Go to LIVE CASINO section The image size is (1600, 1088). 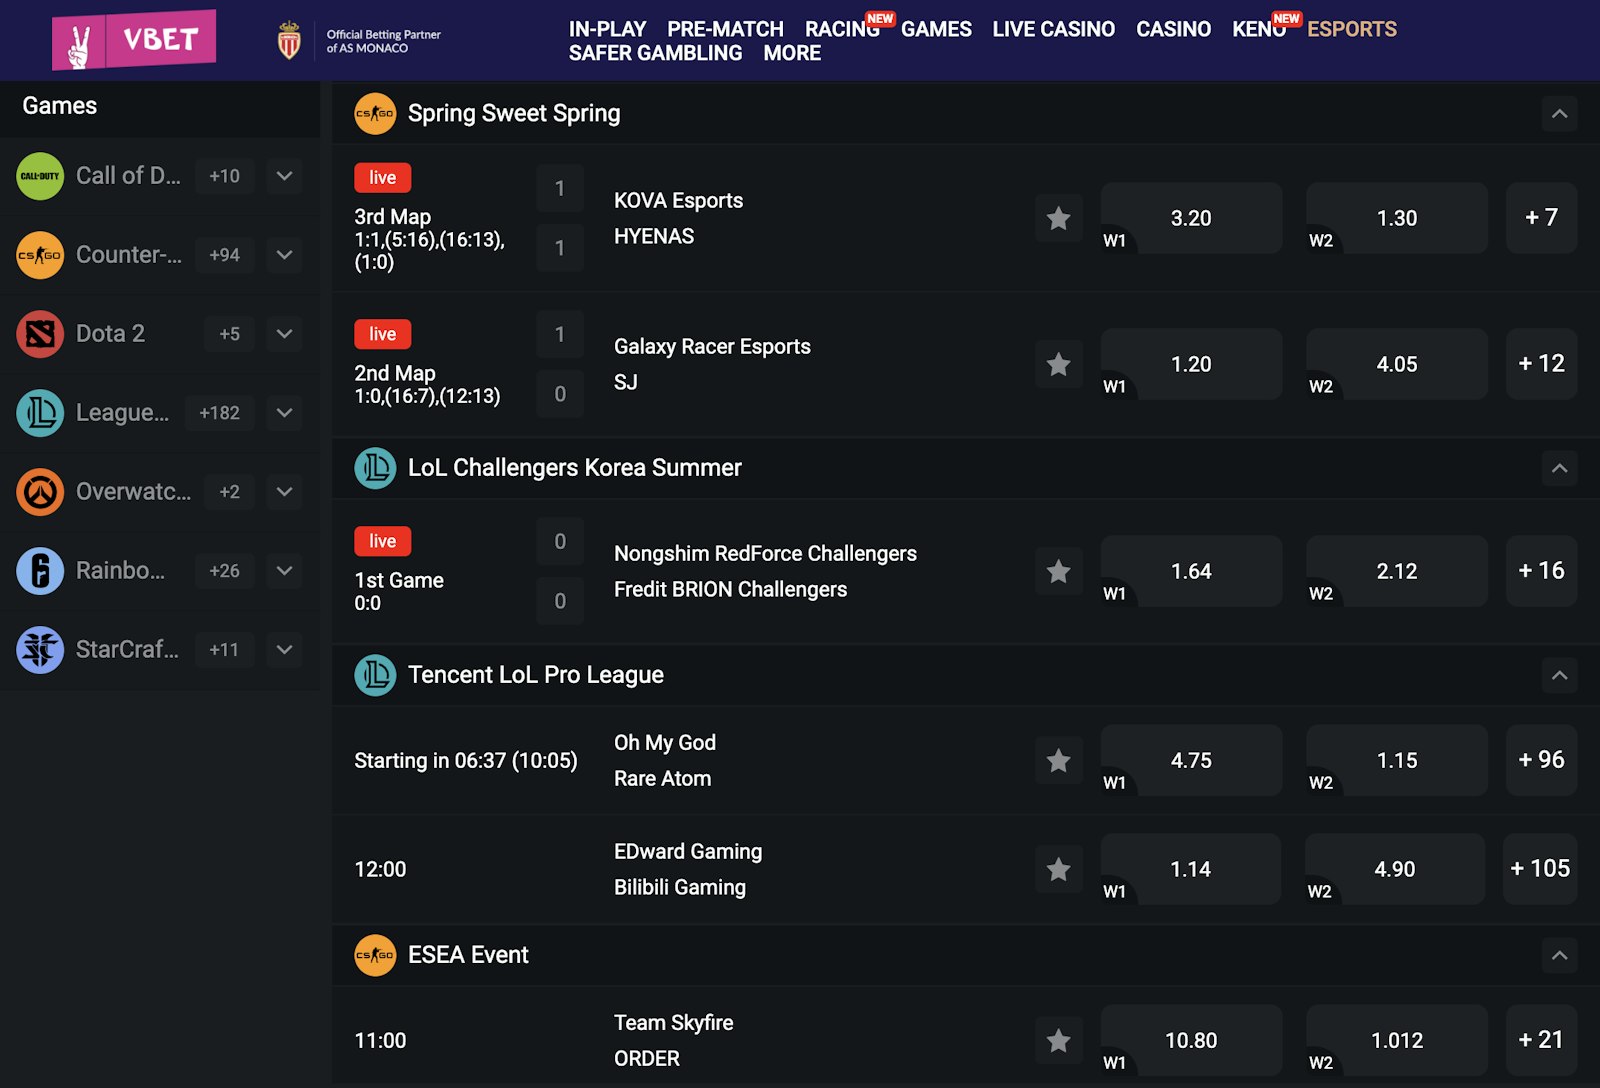tap(1053, 29)
